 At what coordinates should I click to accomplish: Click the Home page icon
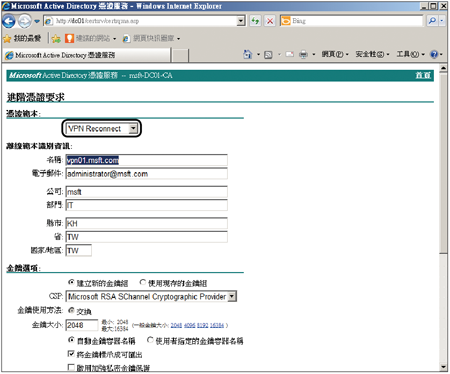tap(247, 54)
